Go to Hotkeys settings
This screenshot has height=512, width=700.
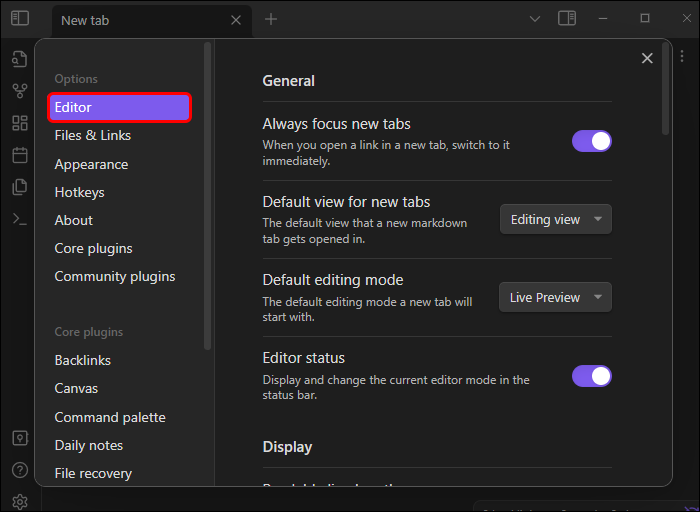pyautogui.click(x=79, y=192)
